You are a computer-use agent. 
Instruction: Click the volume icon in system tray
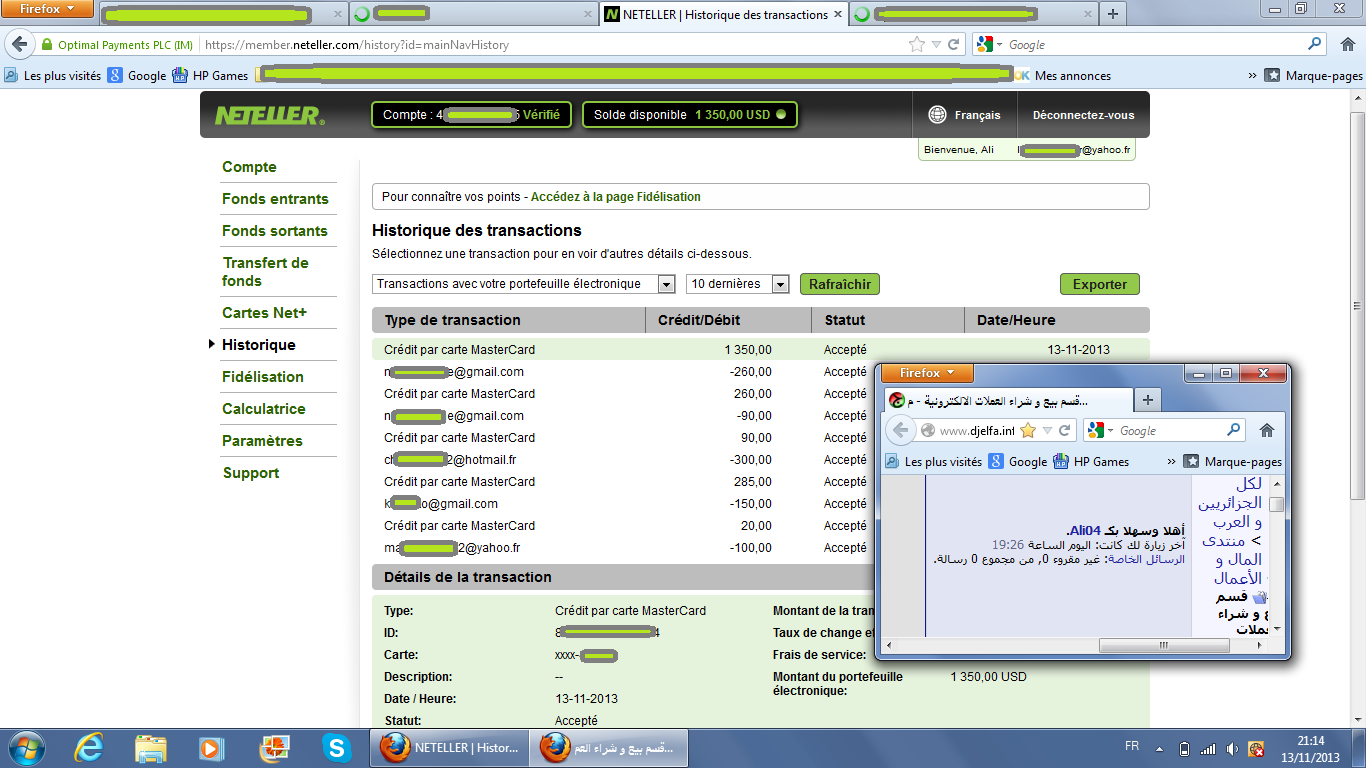click(1232, 748)
